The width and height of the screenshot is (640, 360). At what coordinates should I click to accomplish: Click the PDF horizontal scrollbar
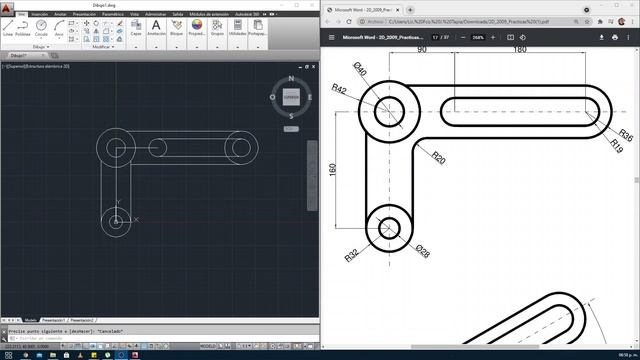[475, 347]
